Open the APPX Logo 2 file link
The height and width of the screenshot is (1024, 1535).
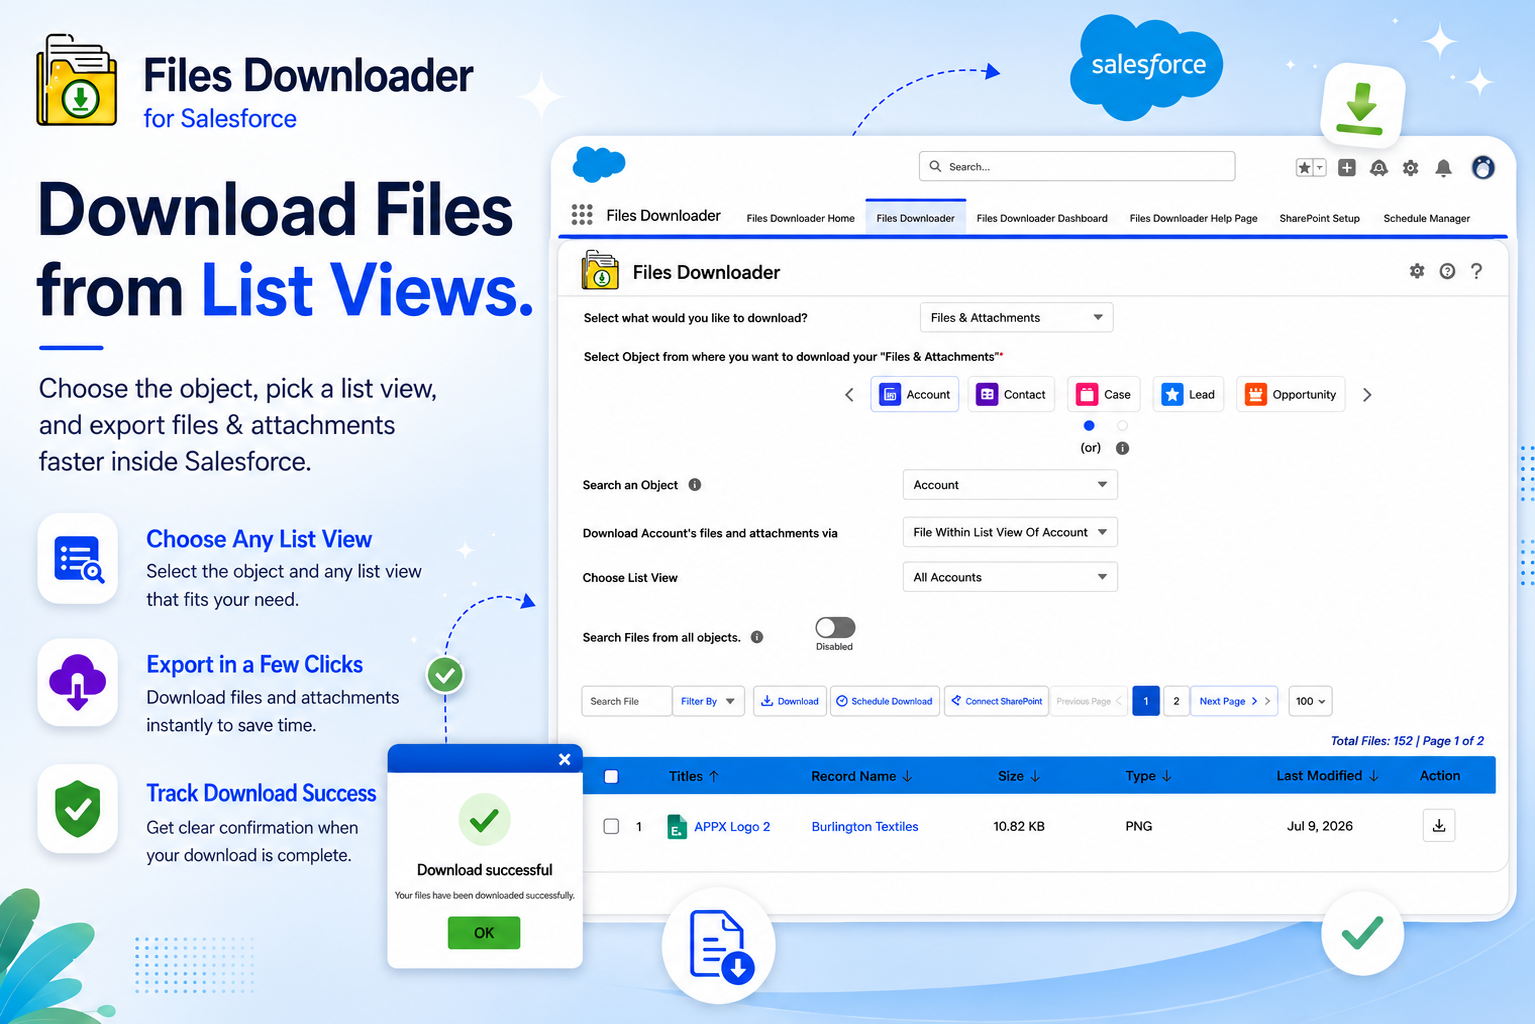pos(732,827)
